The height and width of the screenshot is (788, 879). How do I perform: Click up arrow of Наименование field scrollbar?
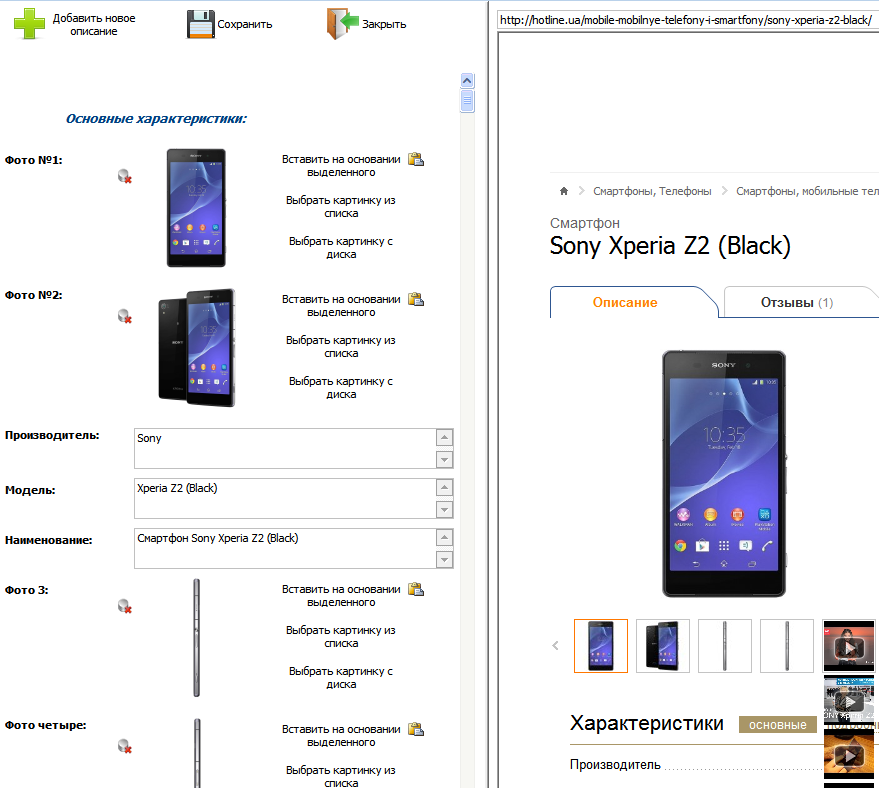[445, 537]
